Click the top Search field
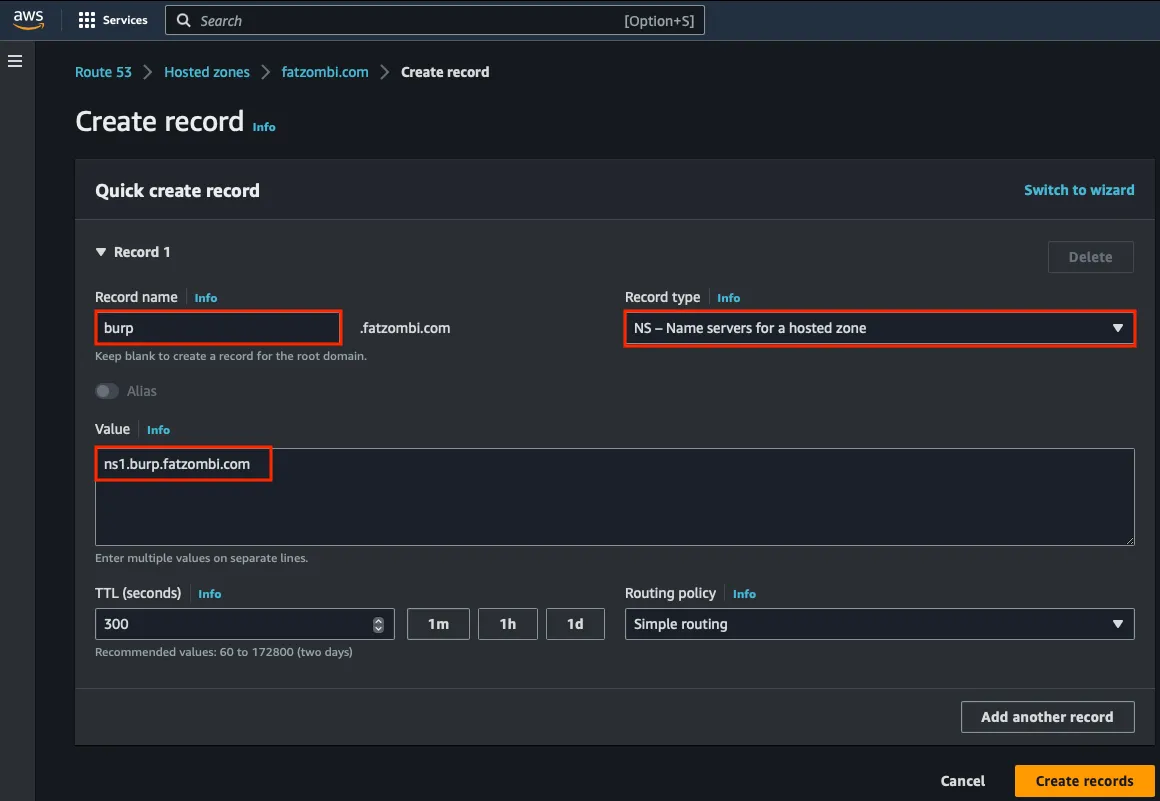This screenshot has height=801, width=1160. [x=434, y=21]
